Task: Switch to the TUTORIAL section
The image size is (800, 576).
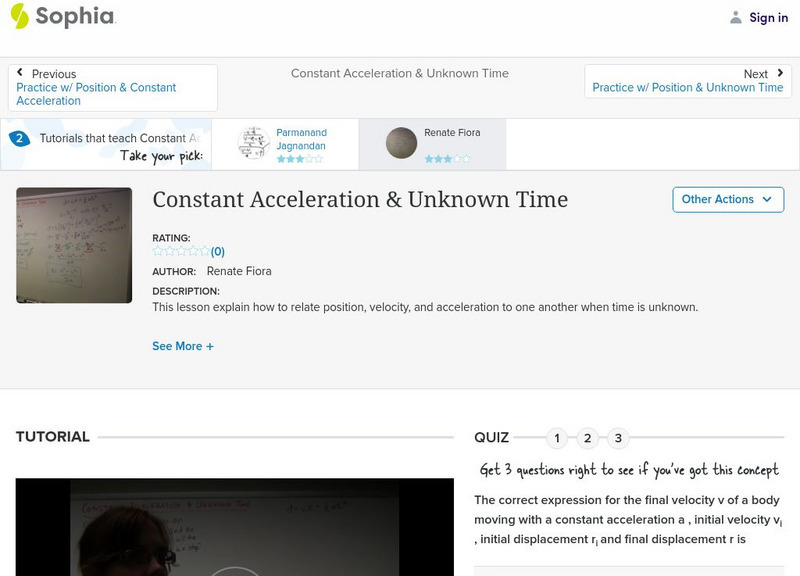Action: 51,436
